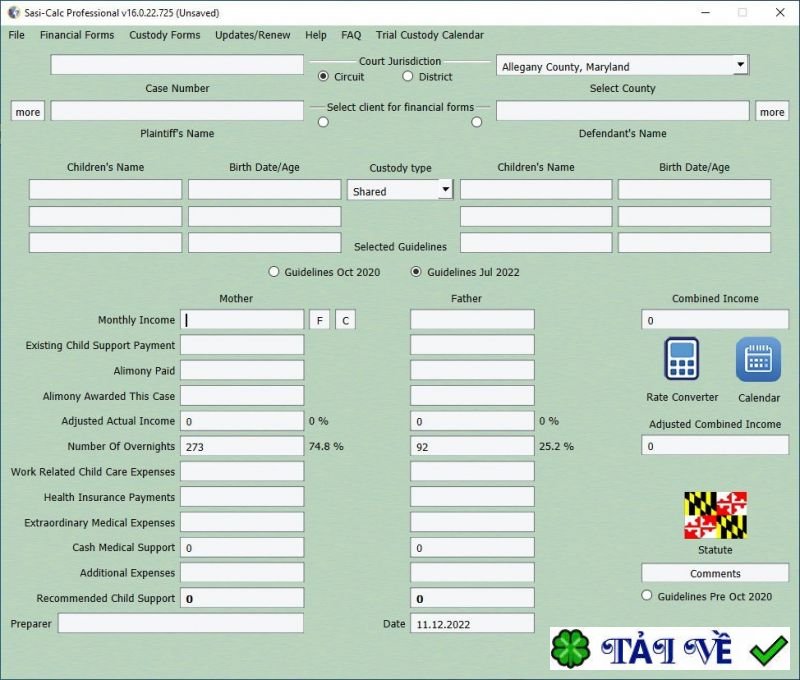Viewport: 800px width, 680px height.
Task: Click the Preparer field
Action: [x=181, y=623]
